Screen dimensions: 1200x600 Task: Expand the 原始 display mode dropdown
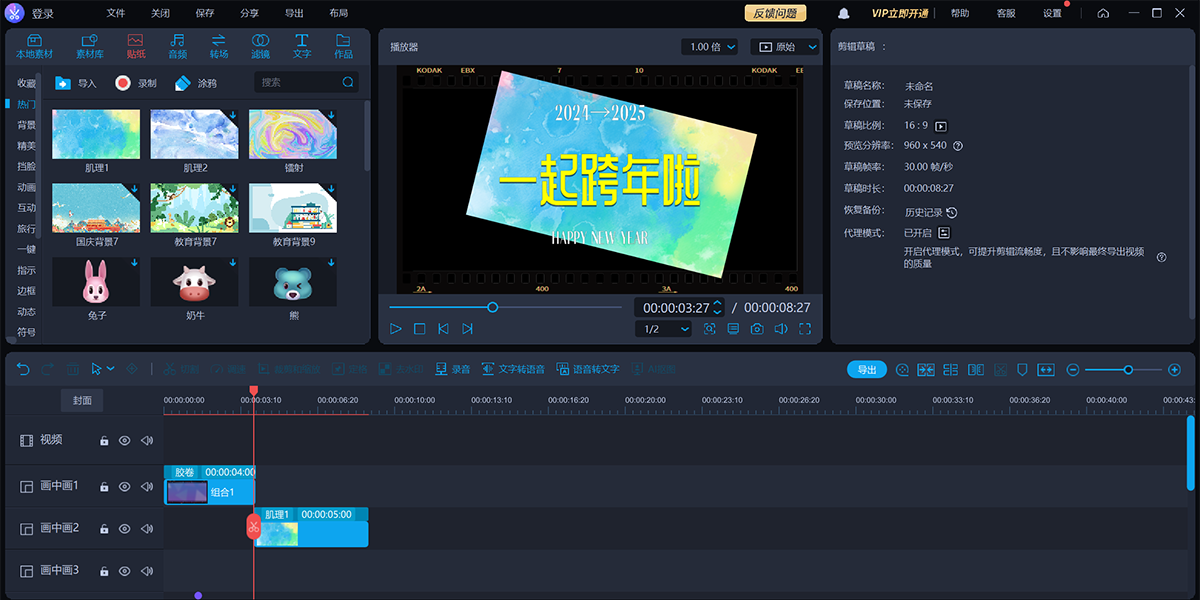[x=784, y=47]
